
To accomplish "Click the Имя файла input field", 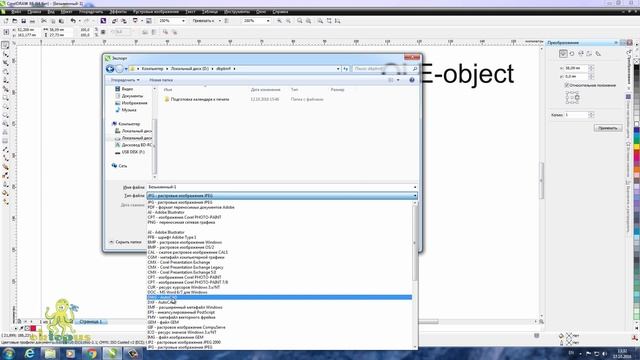I will coord(280,187).
